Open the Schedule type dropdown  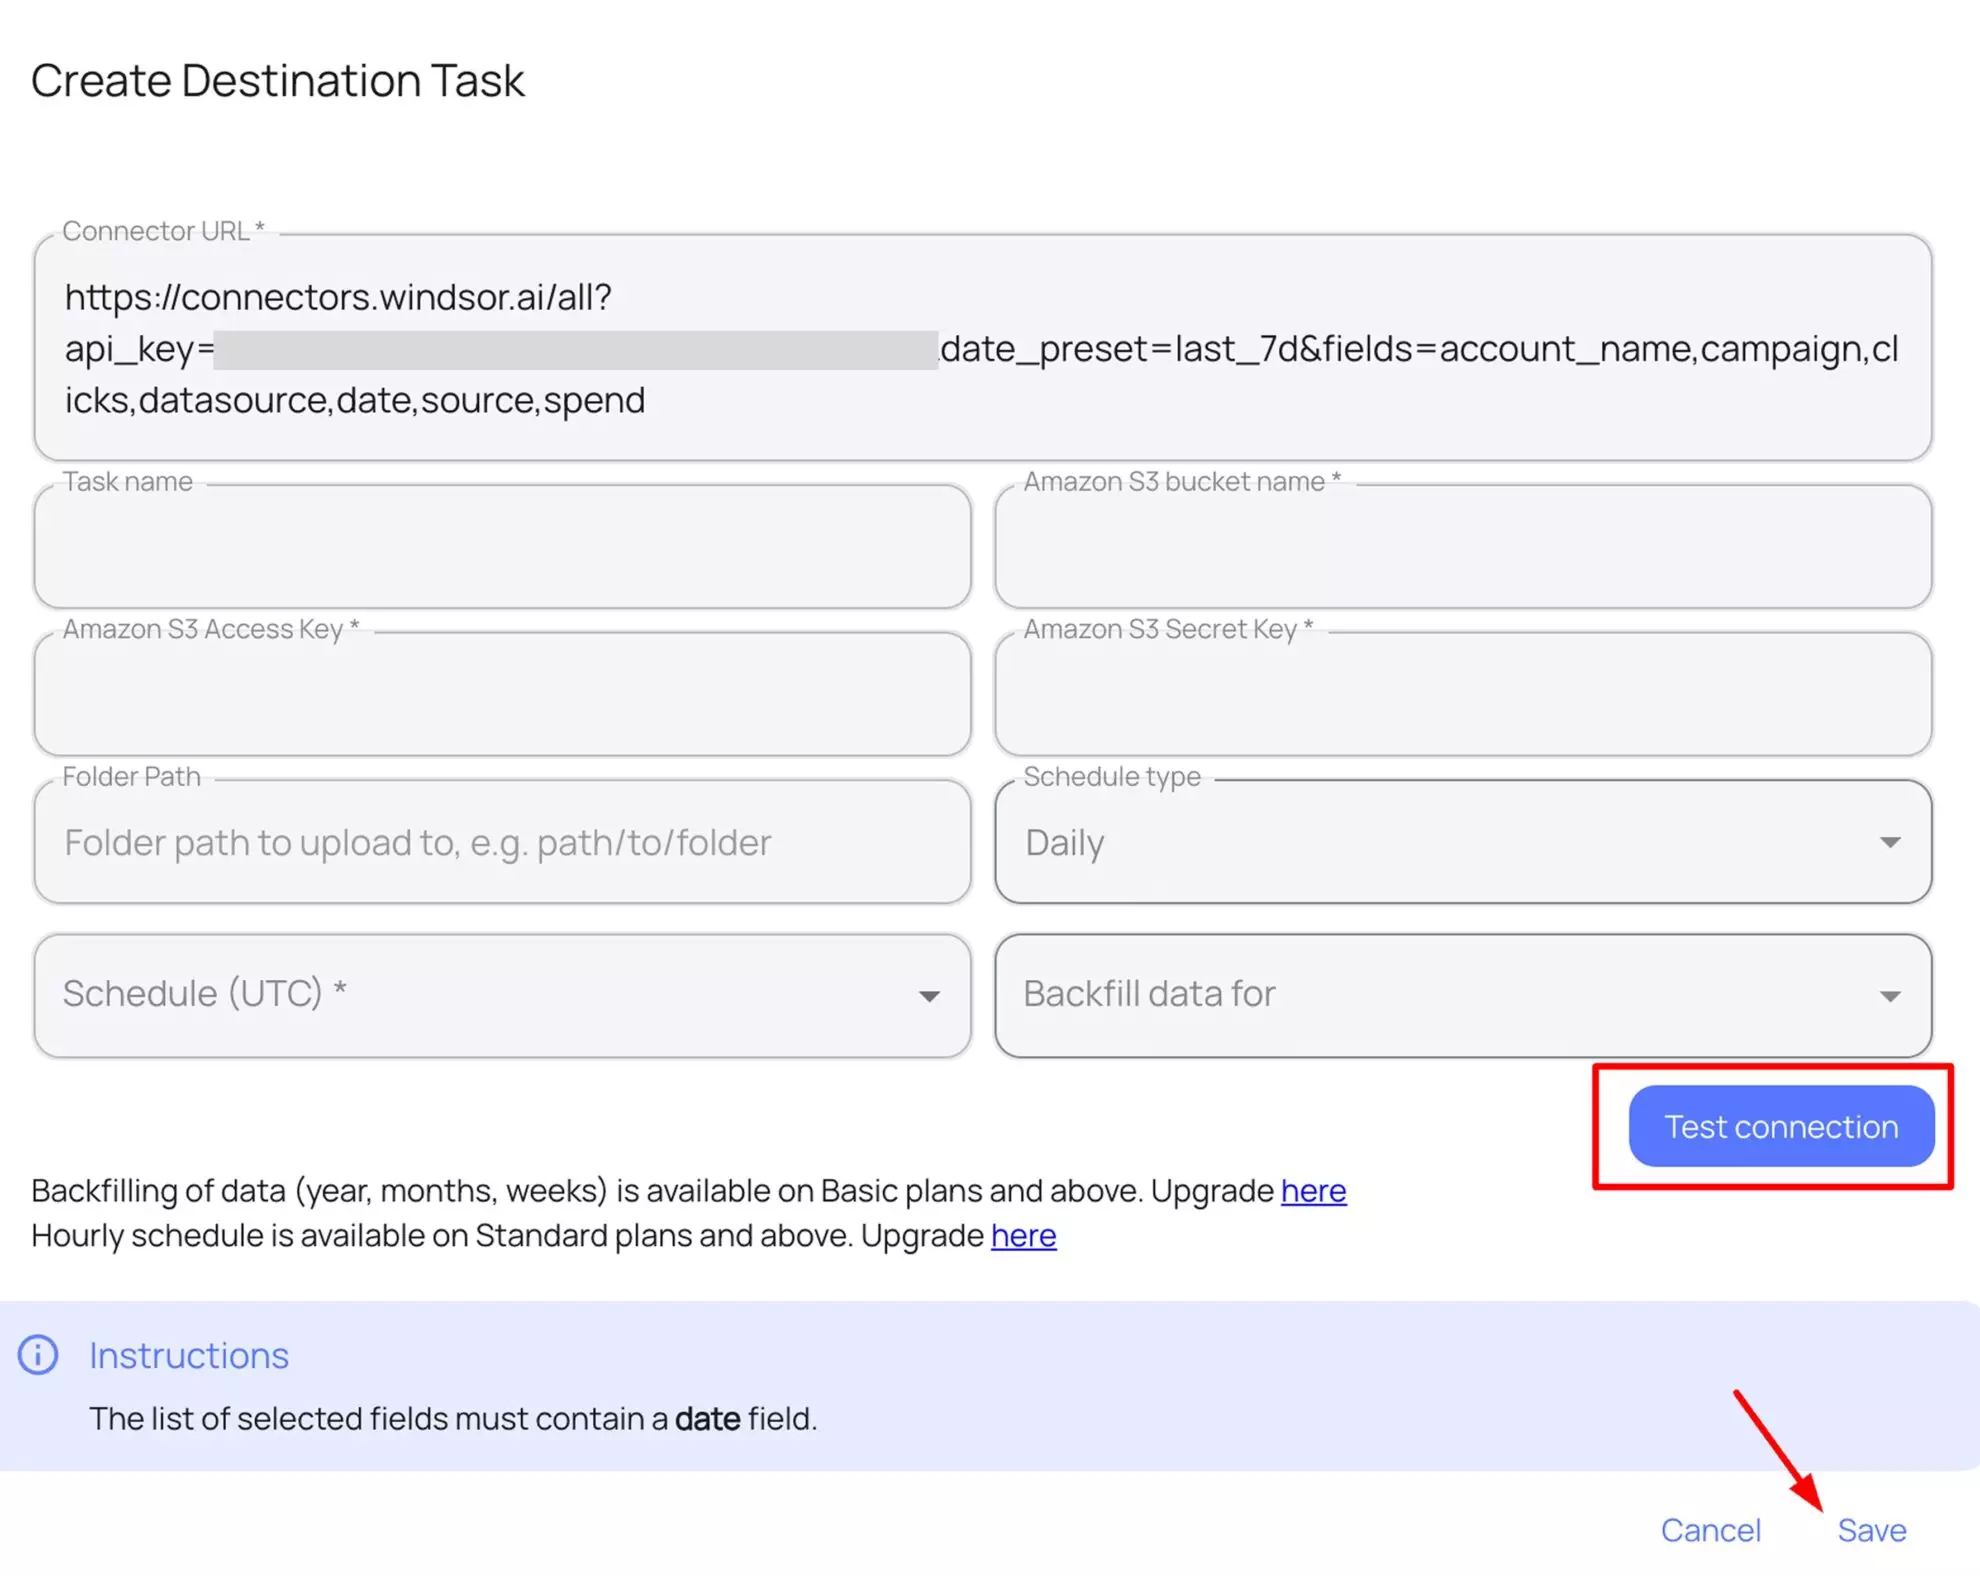click(x=1462, y=842)
